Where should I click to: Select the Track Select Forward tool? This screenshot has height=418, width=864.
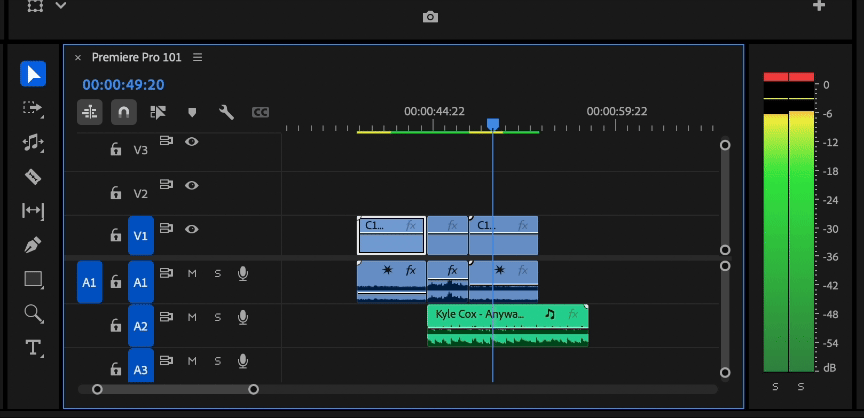[x=33, y=108]
